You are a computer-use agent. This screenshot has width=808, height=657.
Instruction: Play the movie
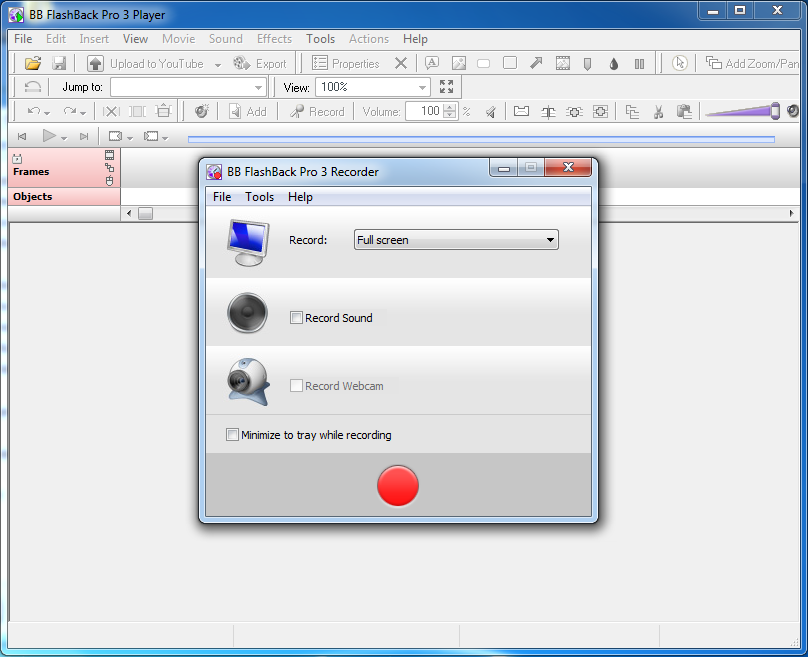click(49, 136)
